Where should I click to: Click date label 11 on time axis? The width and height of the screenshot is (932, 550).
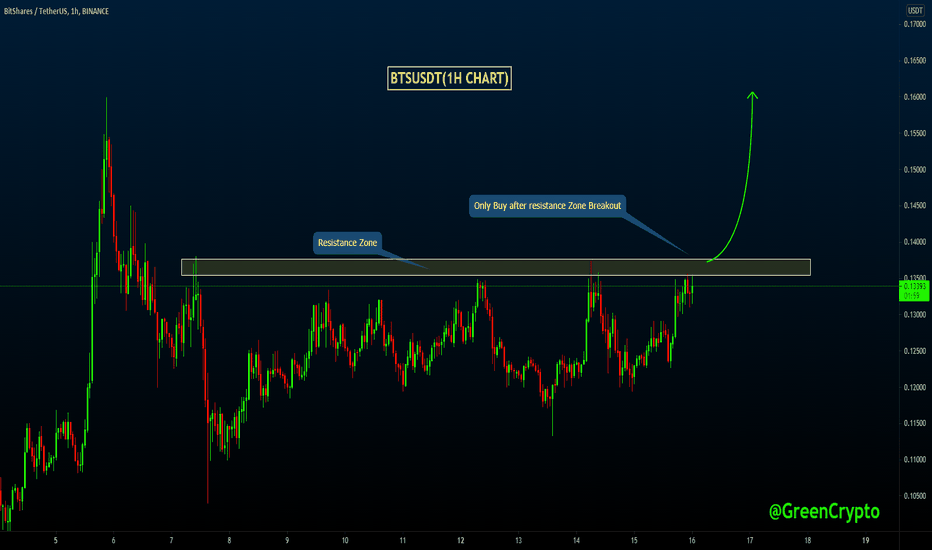[x=403, y=540]
